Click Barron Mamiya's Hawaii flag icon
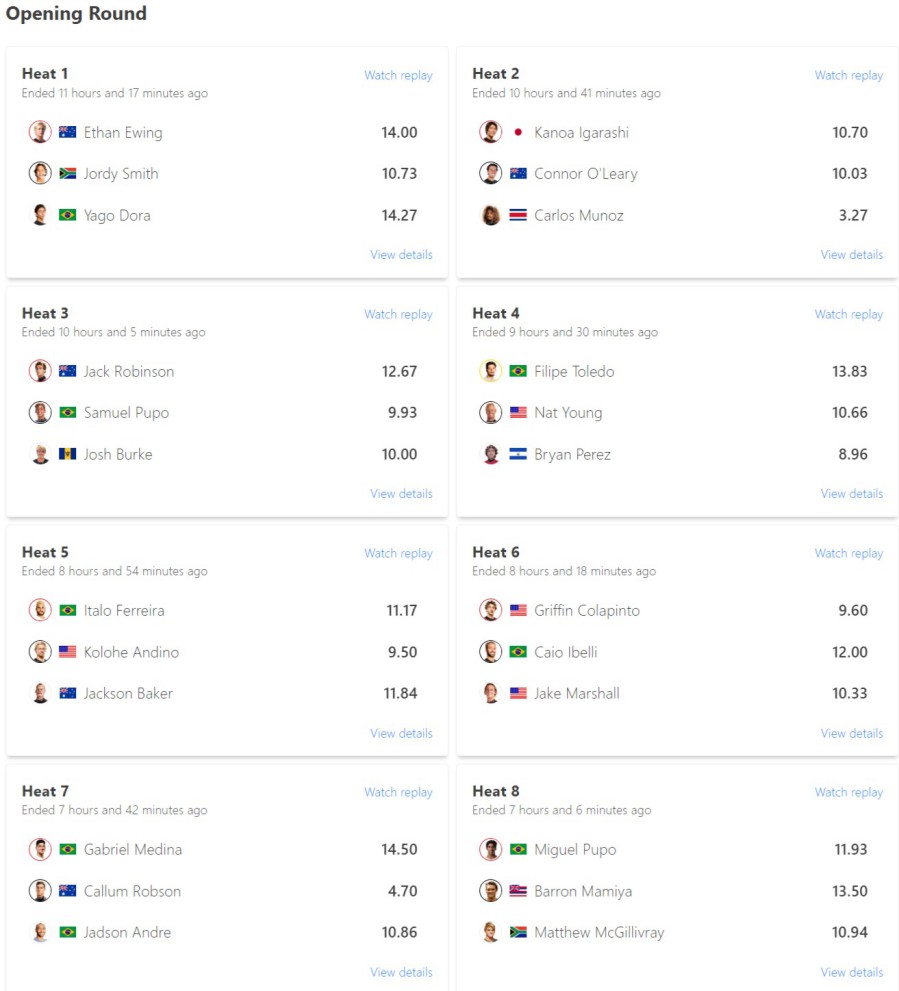 point(518,891)
